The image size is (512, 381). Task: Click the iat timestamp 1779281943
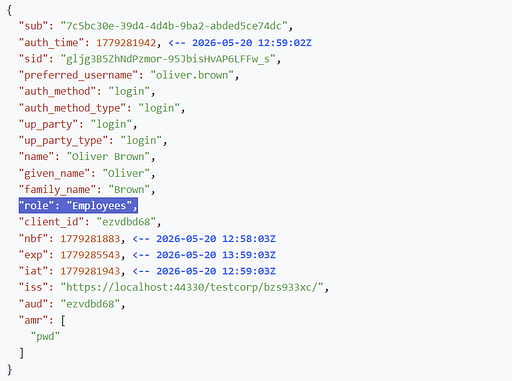click(x=90, y=271)
